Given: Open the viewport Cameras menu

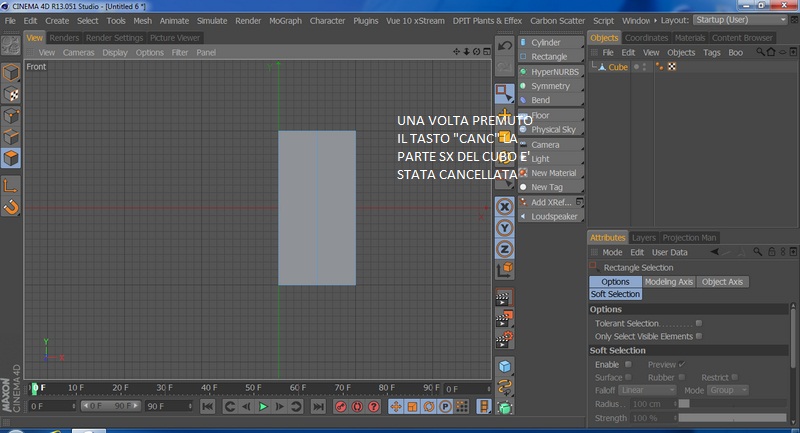Looking at the screenshot, I should click(79, 53).
